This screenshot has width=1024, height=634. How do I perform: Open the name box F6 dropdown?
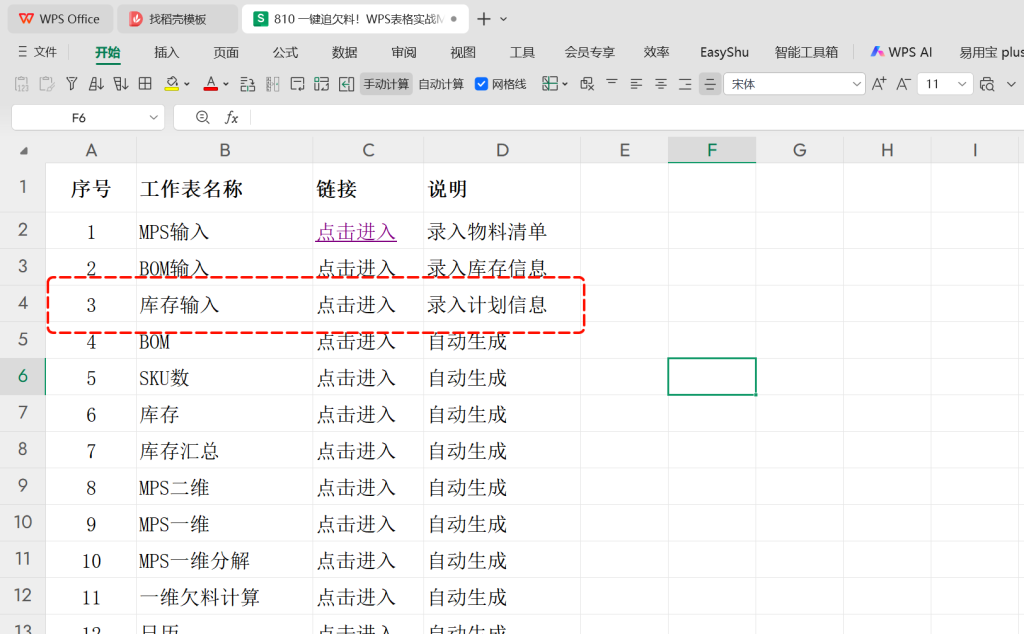(153, 118)
